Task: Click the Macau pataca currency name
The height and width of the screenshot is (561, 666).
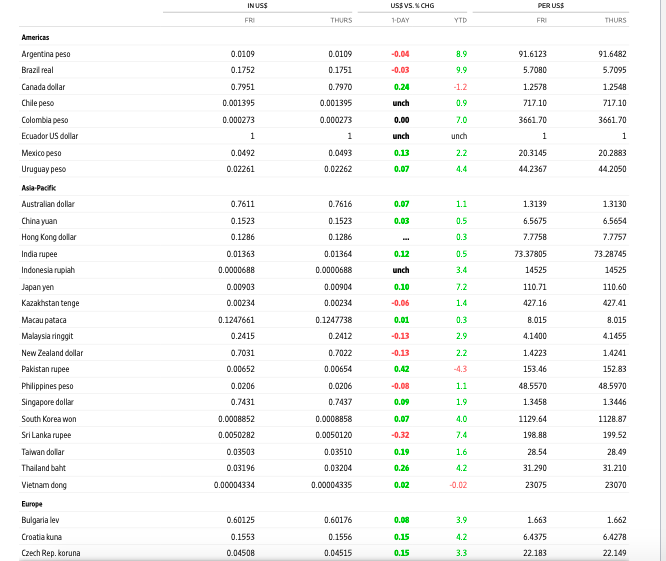Action: (44, 320)
